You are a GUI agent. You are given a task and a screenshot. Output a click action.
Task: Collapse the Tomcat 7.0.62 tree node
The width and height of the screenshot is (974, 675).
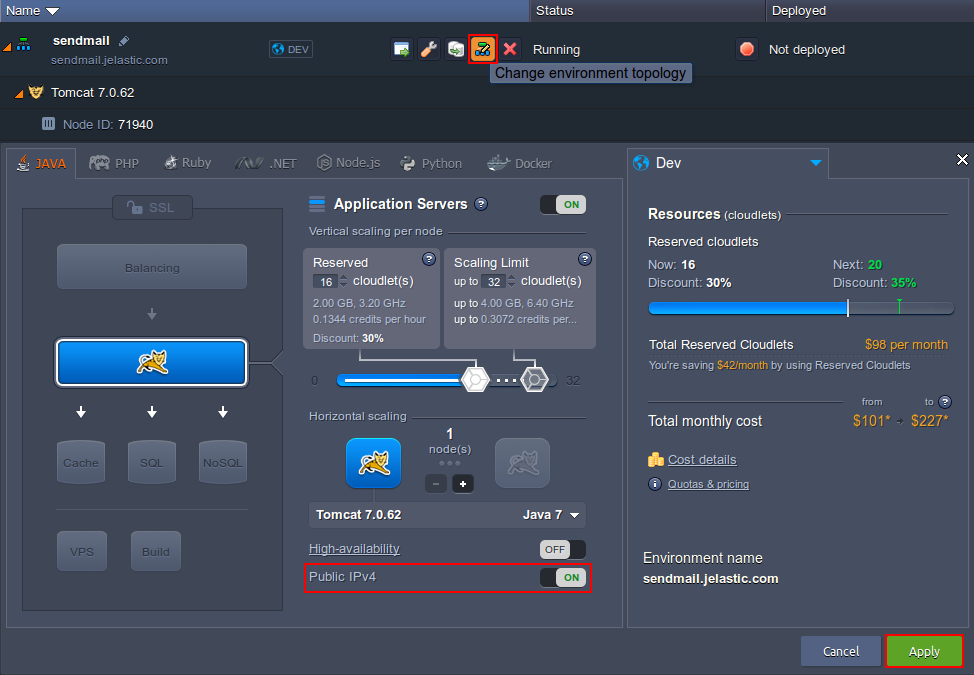coord(19,94)
